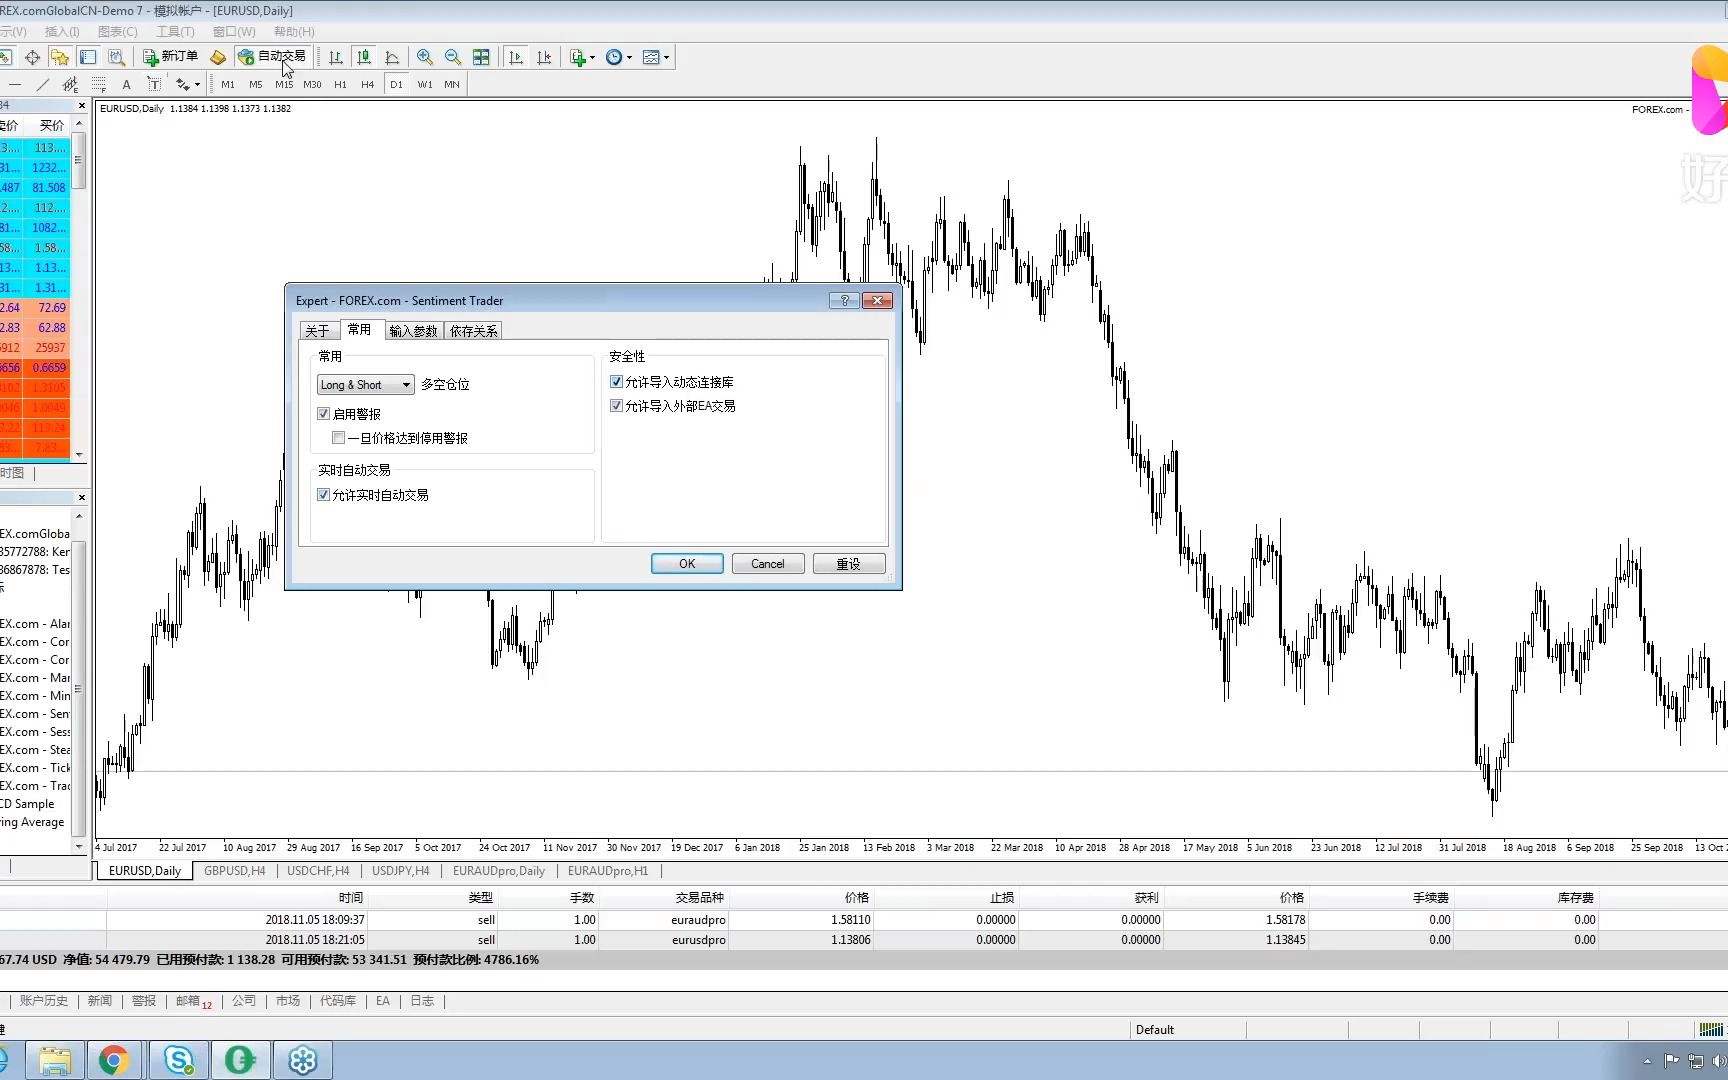This screenshot has width=1728, height=1080.
Task: Switch to bar chart display
Action: click(x=335, y=57)
